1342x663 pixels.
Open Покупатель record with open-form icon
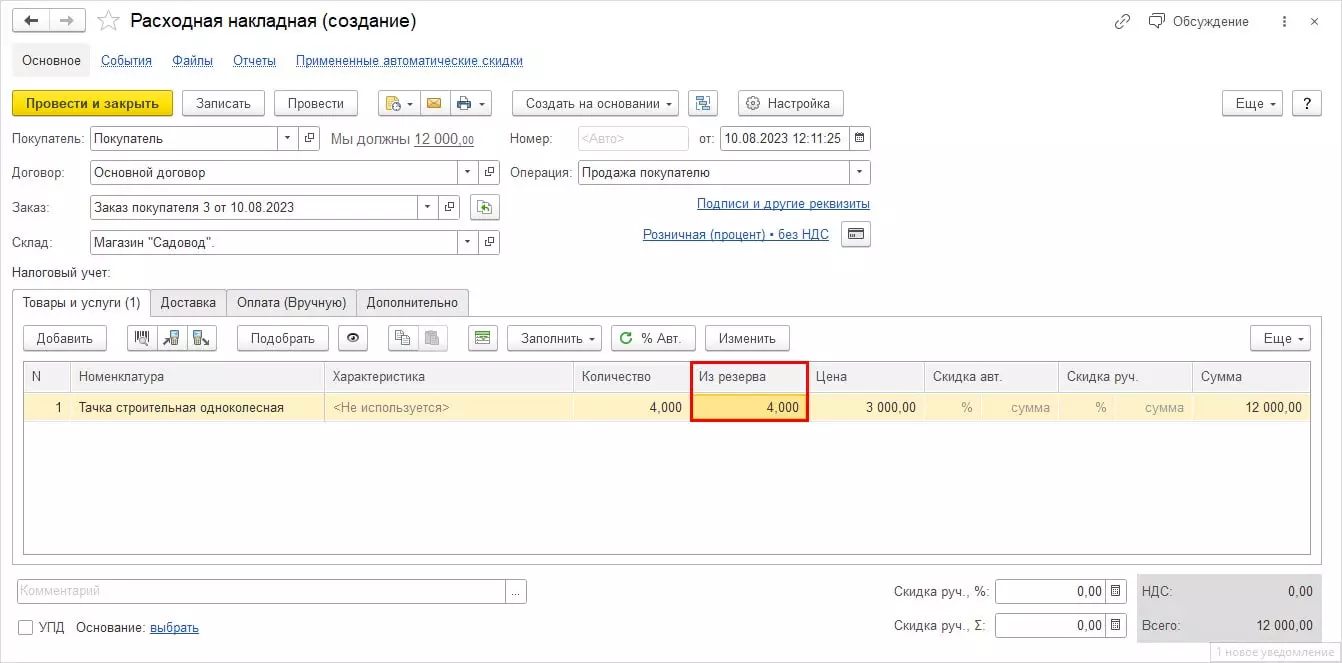[x=310, y=138]
